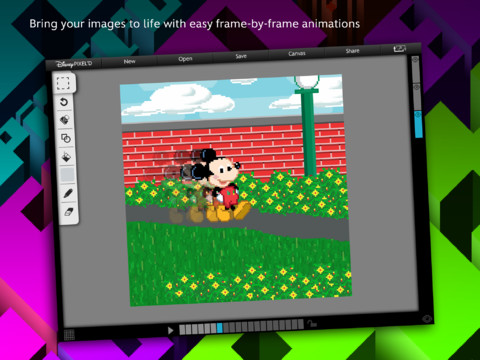
Task: Click the image export icon beside Share
Action: (x=399, y=49)
